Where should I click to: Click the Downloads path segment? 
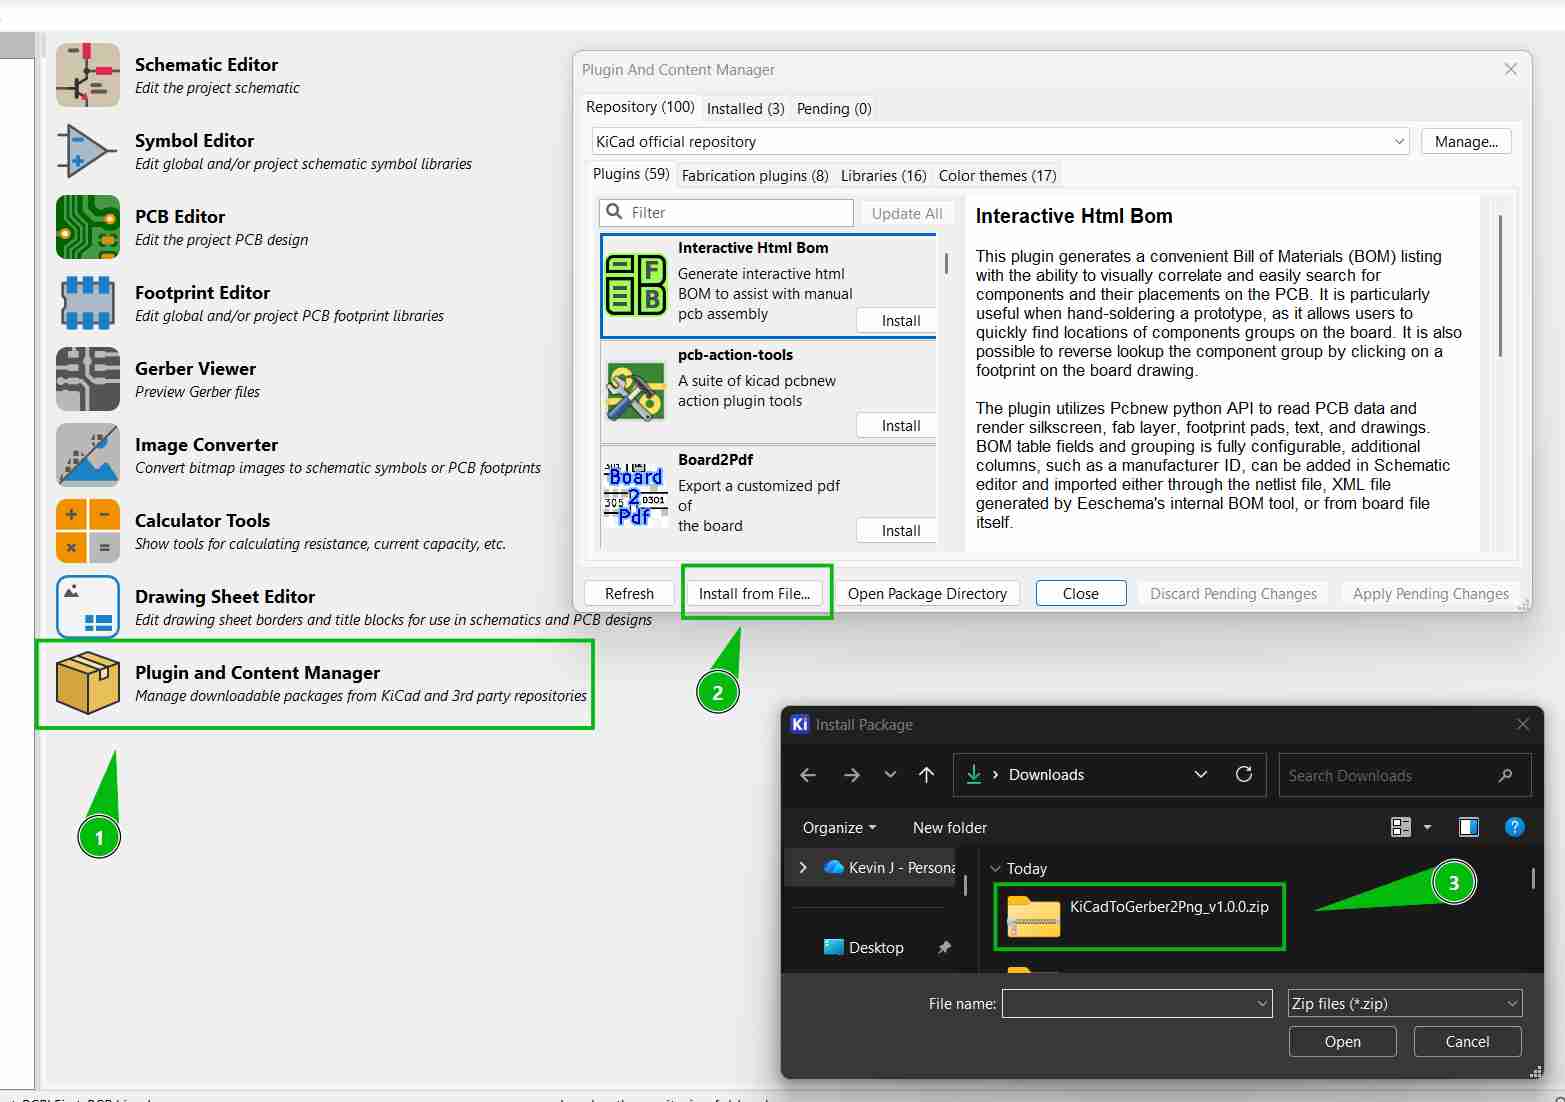point(1046,775)
